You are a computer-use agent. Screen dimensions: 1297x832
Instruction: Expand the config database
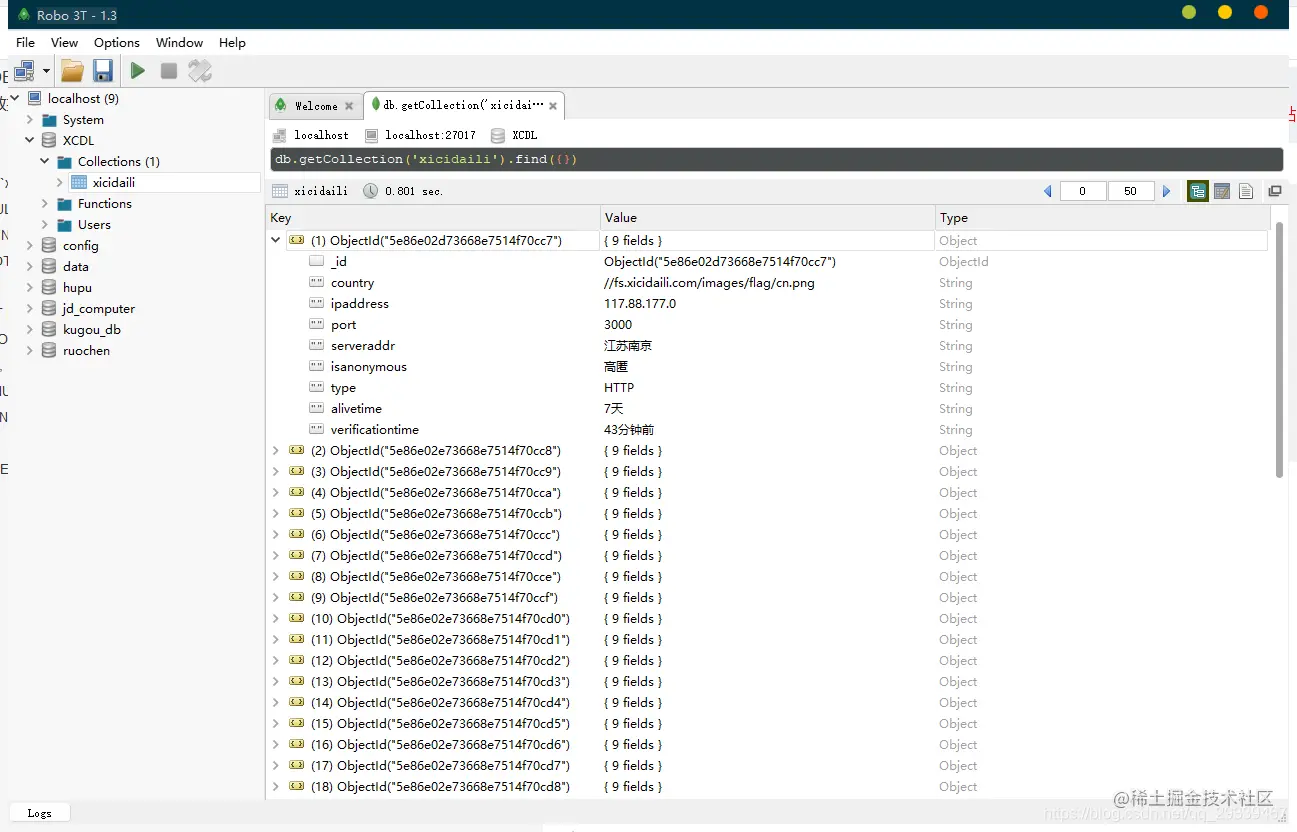pyautogui.click(x=29, y=245)
